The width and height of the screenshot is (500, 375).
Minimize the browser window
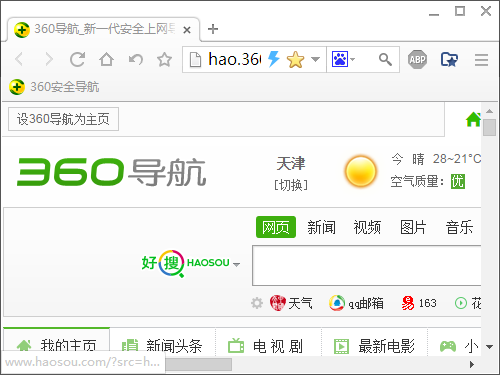[x=434, y=14]
